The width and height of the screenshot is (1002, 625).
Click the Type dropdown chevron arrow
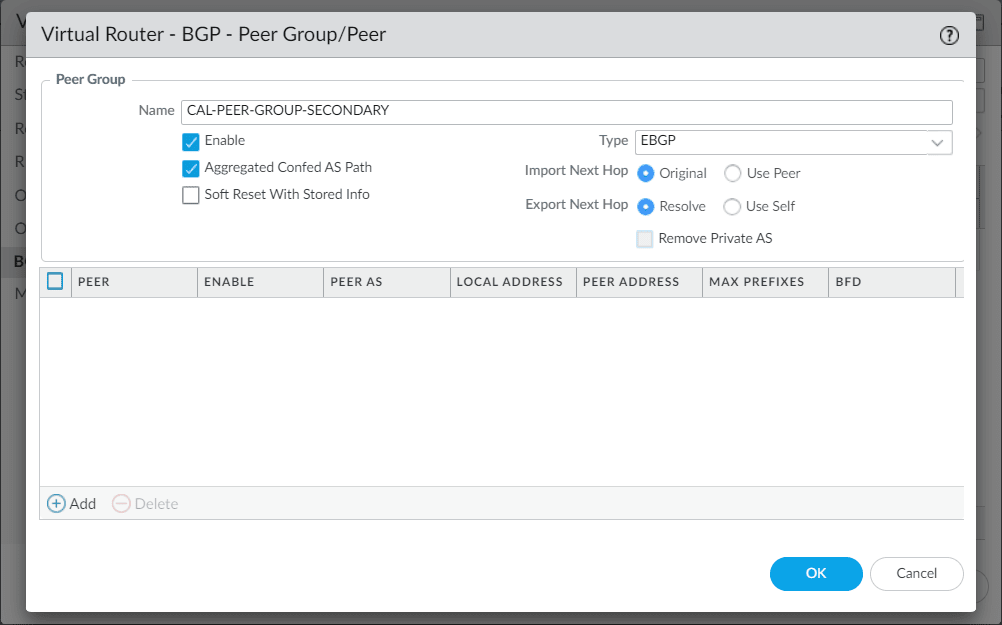[938, 143]
